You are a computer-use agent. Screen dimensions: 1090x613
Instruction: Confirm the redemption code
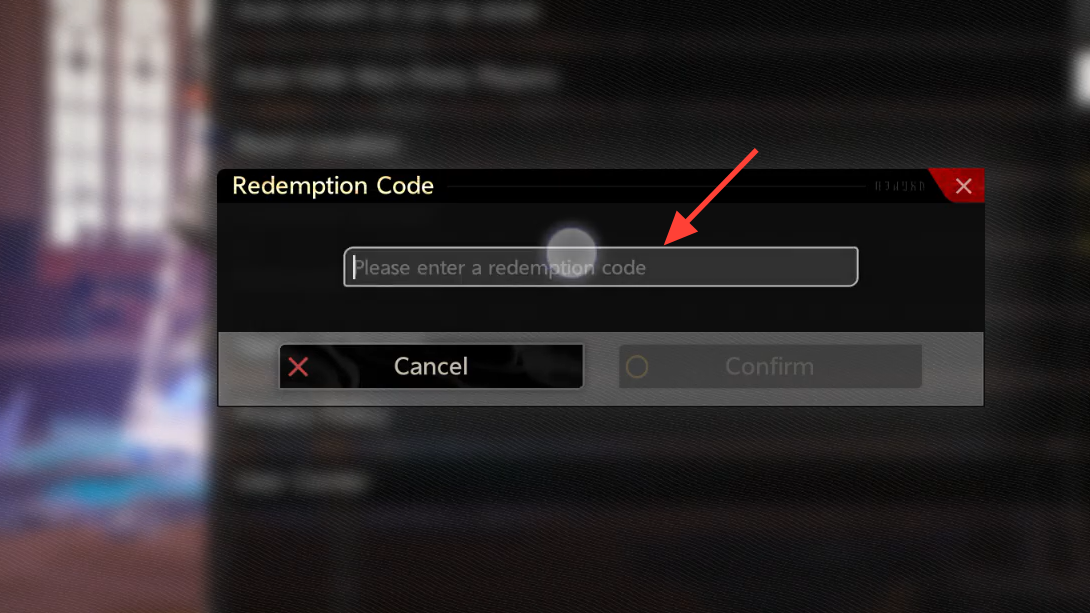tap(770, 366)
